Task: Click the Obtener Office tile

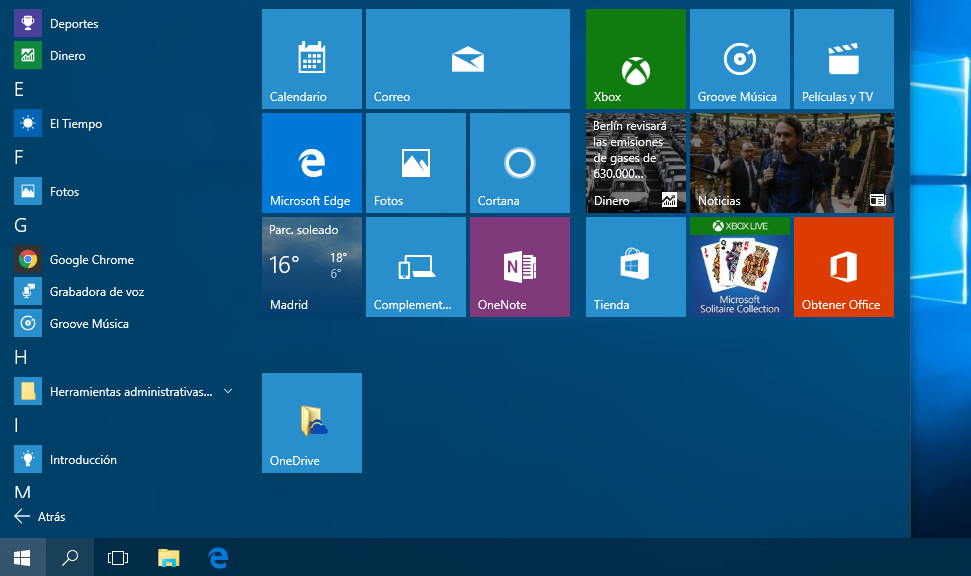Action: [843, 267]
